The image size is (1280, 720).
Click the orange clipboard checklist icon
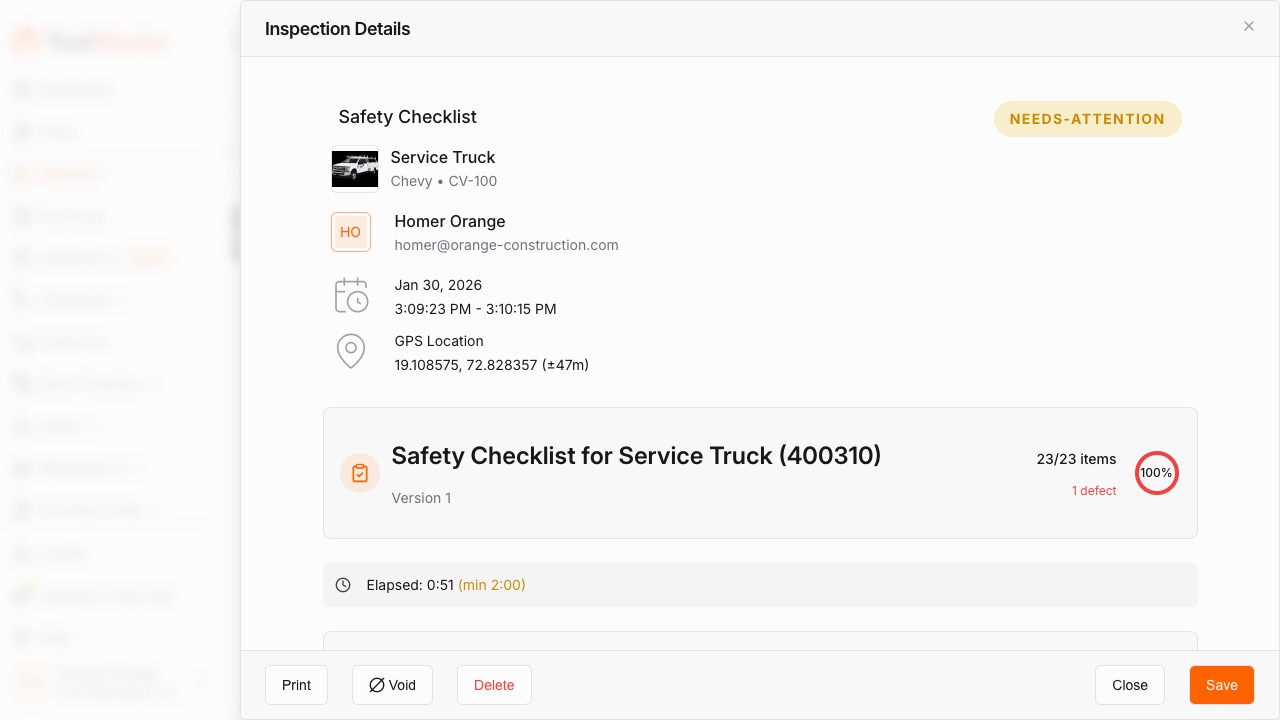[x=360, y=473]
